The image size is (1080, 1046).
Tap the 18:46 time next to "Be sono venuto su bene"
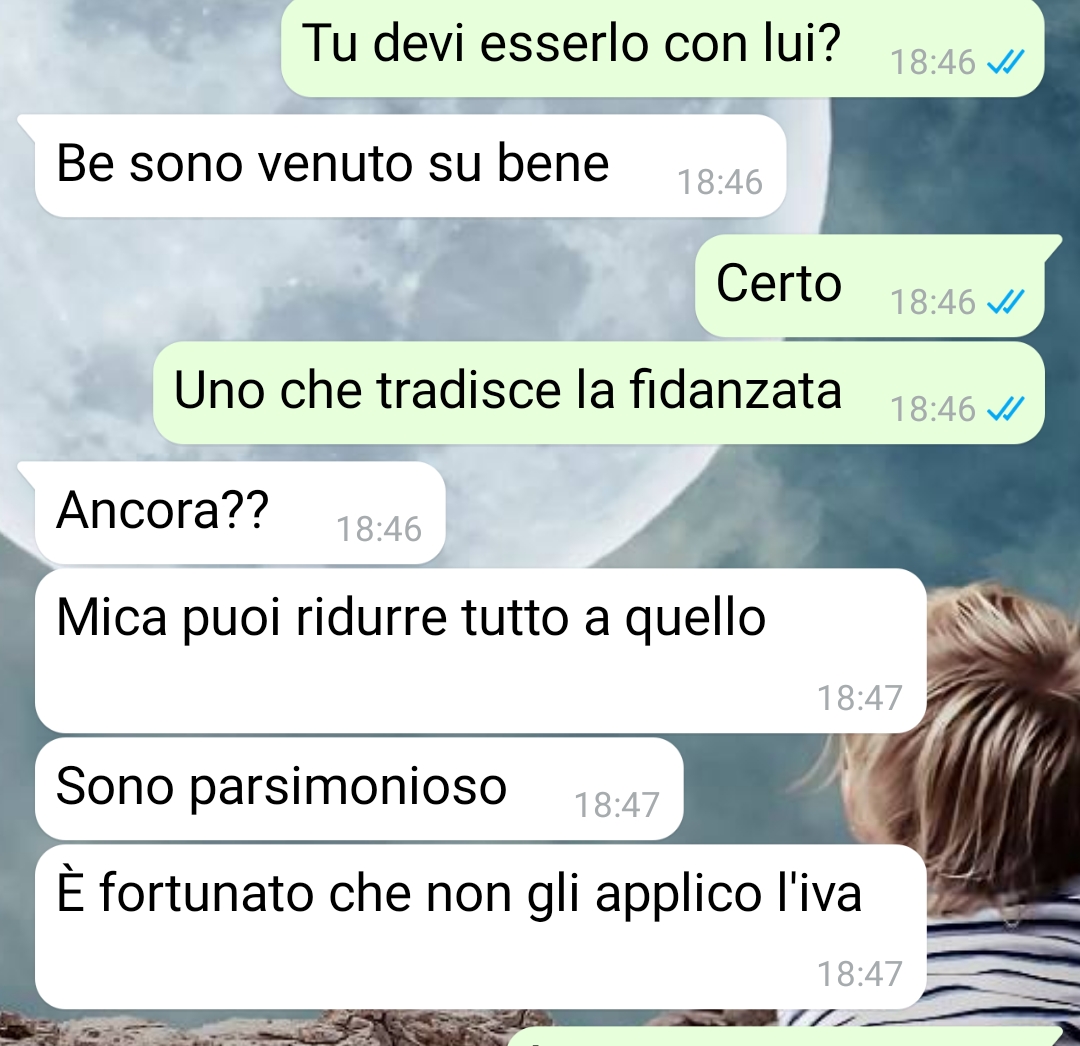click(x=720, y=182)
